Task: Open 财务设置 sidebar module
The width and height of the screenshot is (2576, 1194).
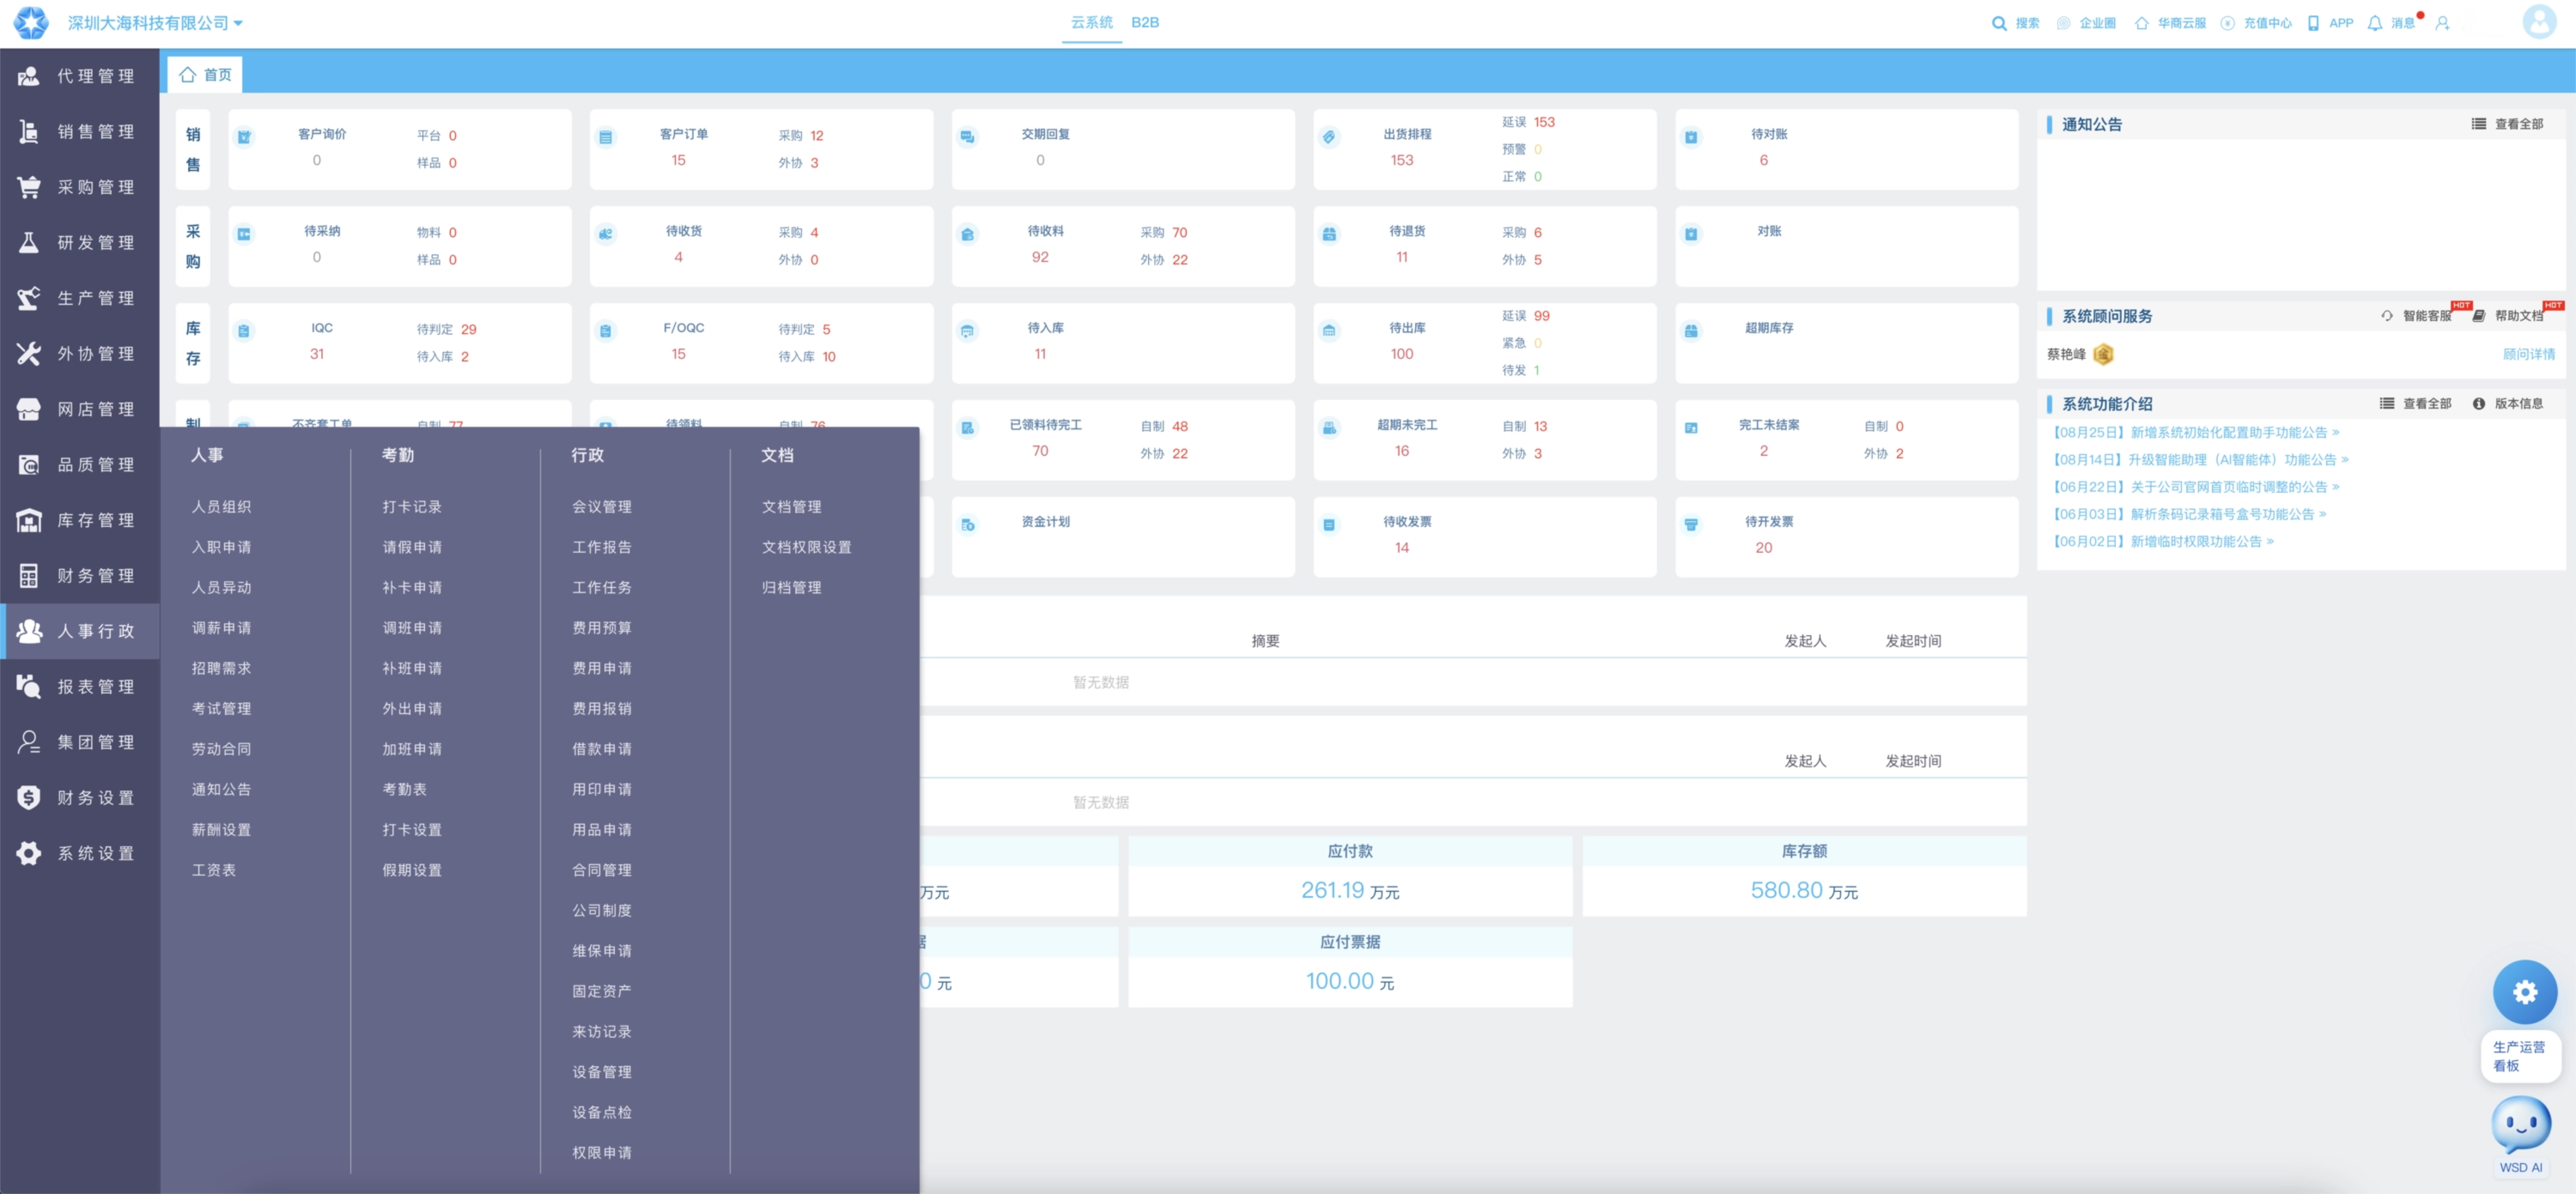Action: [80, 798]
